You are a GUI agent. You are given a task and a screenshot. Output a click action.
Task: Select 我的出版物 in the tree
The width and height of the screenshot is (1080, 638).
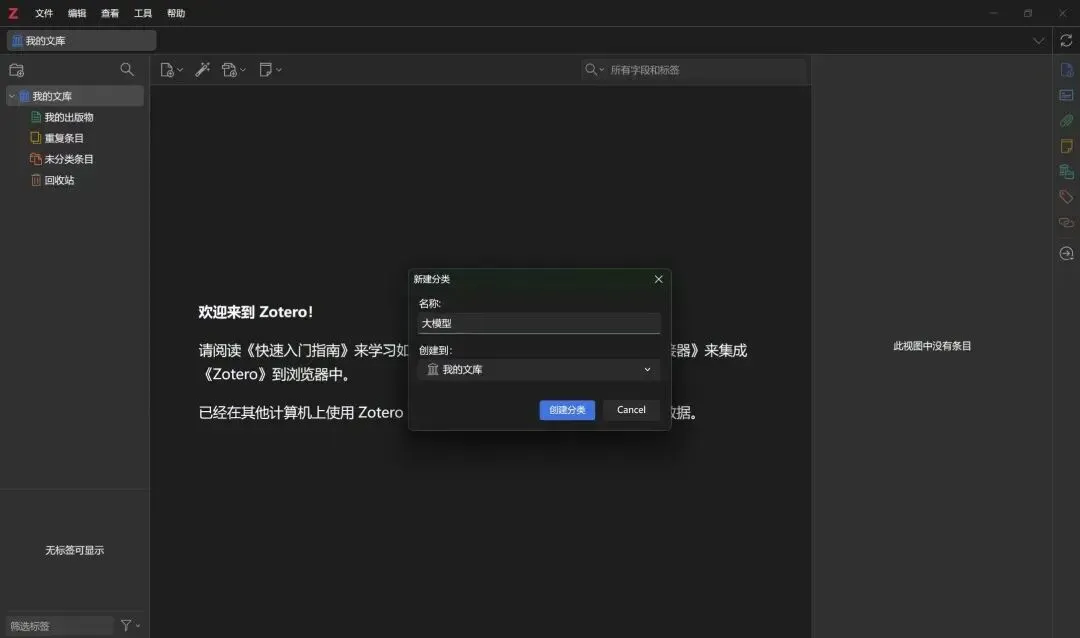coord(69,117)
